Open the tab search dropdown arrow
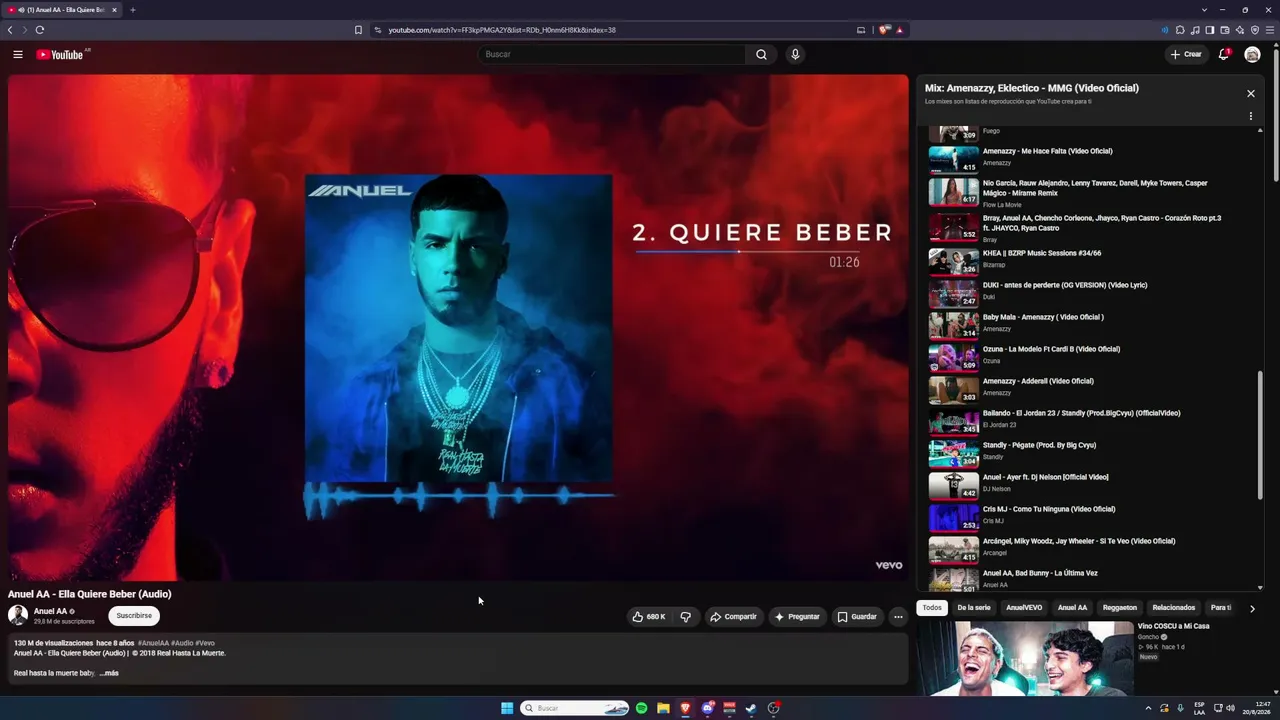The height and width of the screenshot is (720, 1280). [1205, 10]
